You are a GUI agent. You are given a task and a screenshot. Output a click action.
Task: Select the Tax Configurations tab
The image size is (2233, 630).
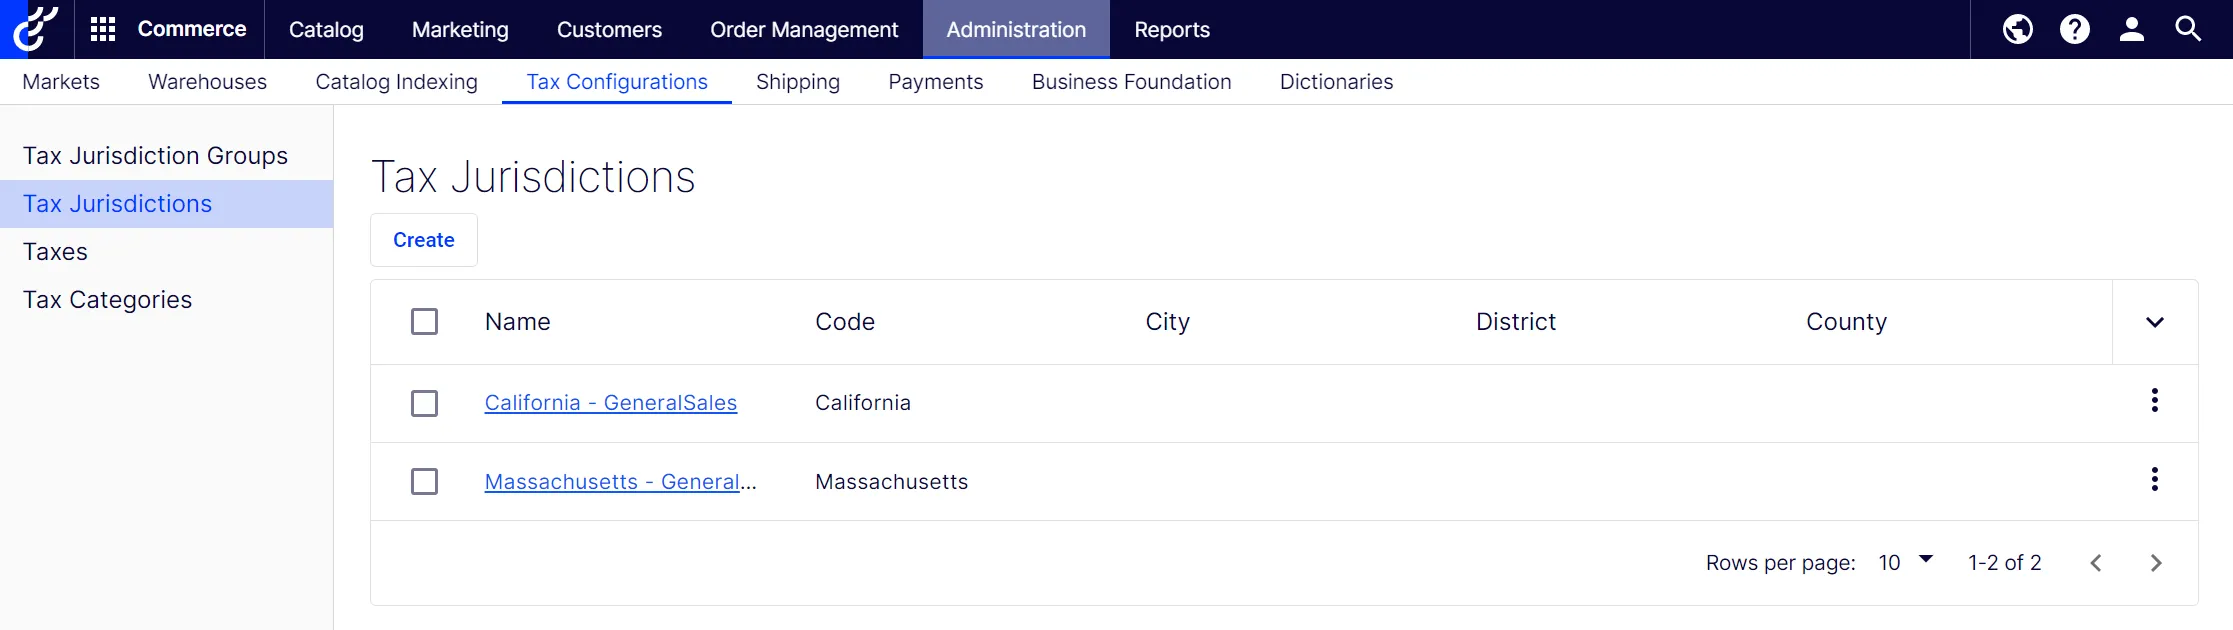[617, 82]
